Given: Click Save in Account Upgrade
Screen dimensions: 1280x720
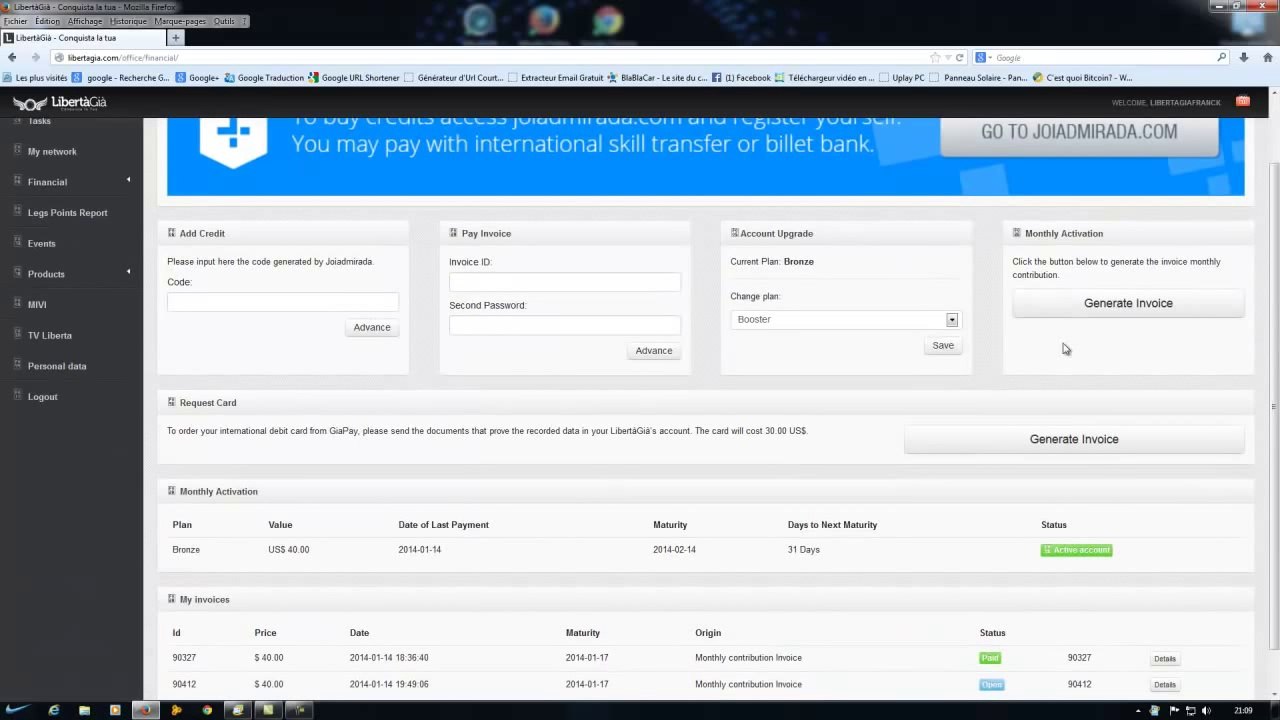Looking at the screenshot, I should (x=943, y=345).
